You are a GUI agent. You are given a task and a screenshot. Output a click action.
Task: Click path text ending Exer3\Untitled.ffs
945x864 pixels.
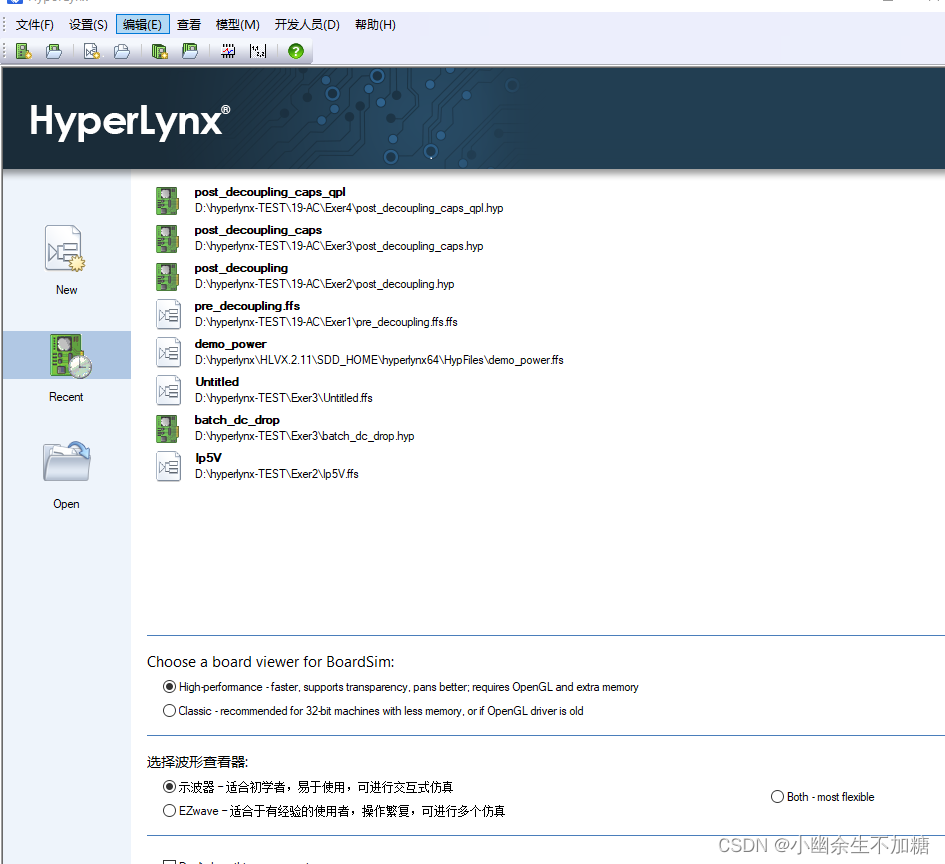(284, 398)
